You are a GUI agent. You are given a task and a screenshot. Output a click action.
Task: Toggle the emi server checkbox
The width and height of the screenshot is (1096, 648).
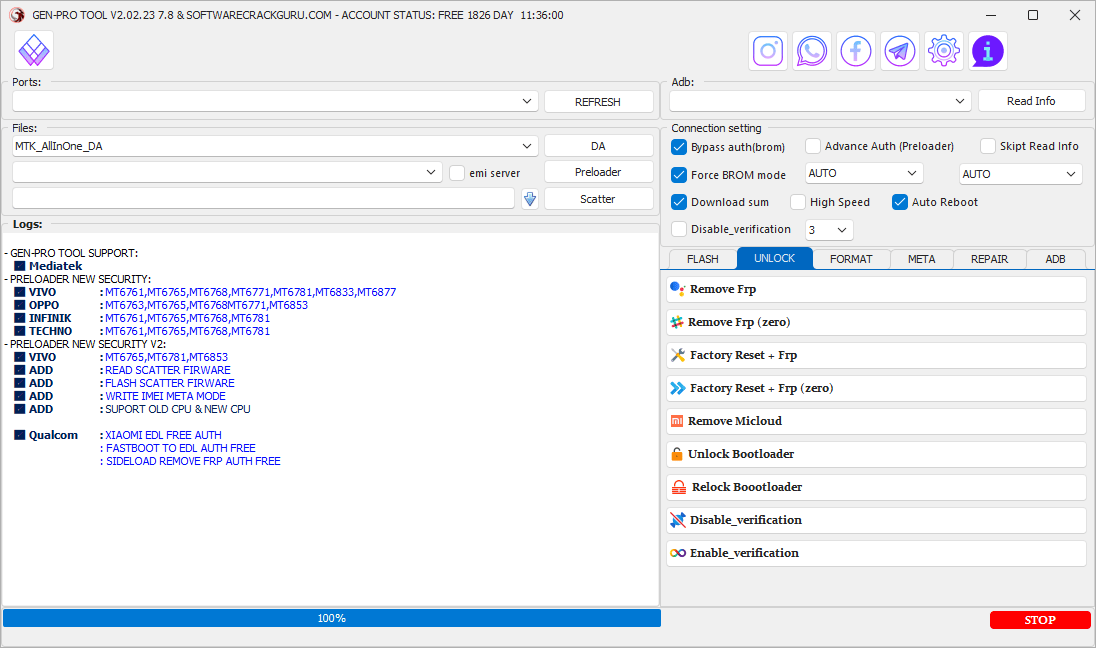pyautogui.click(x=457, y=173)
